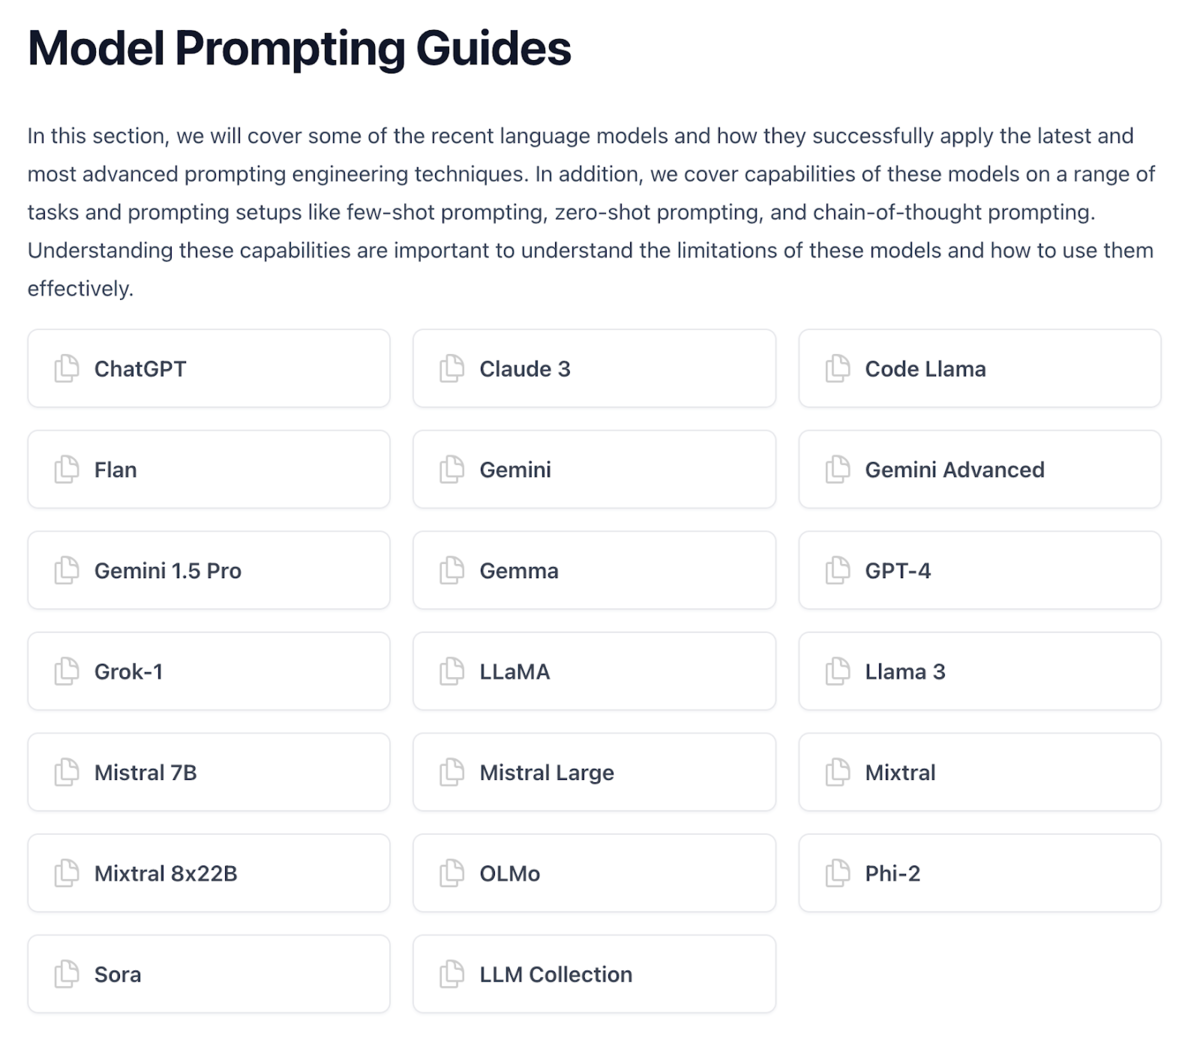The height and width of the screenshot is (1053, 1200).
Task: Open the LLaMA guide card
Action: tap(594, 671)
